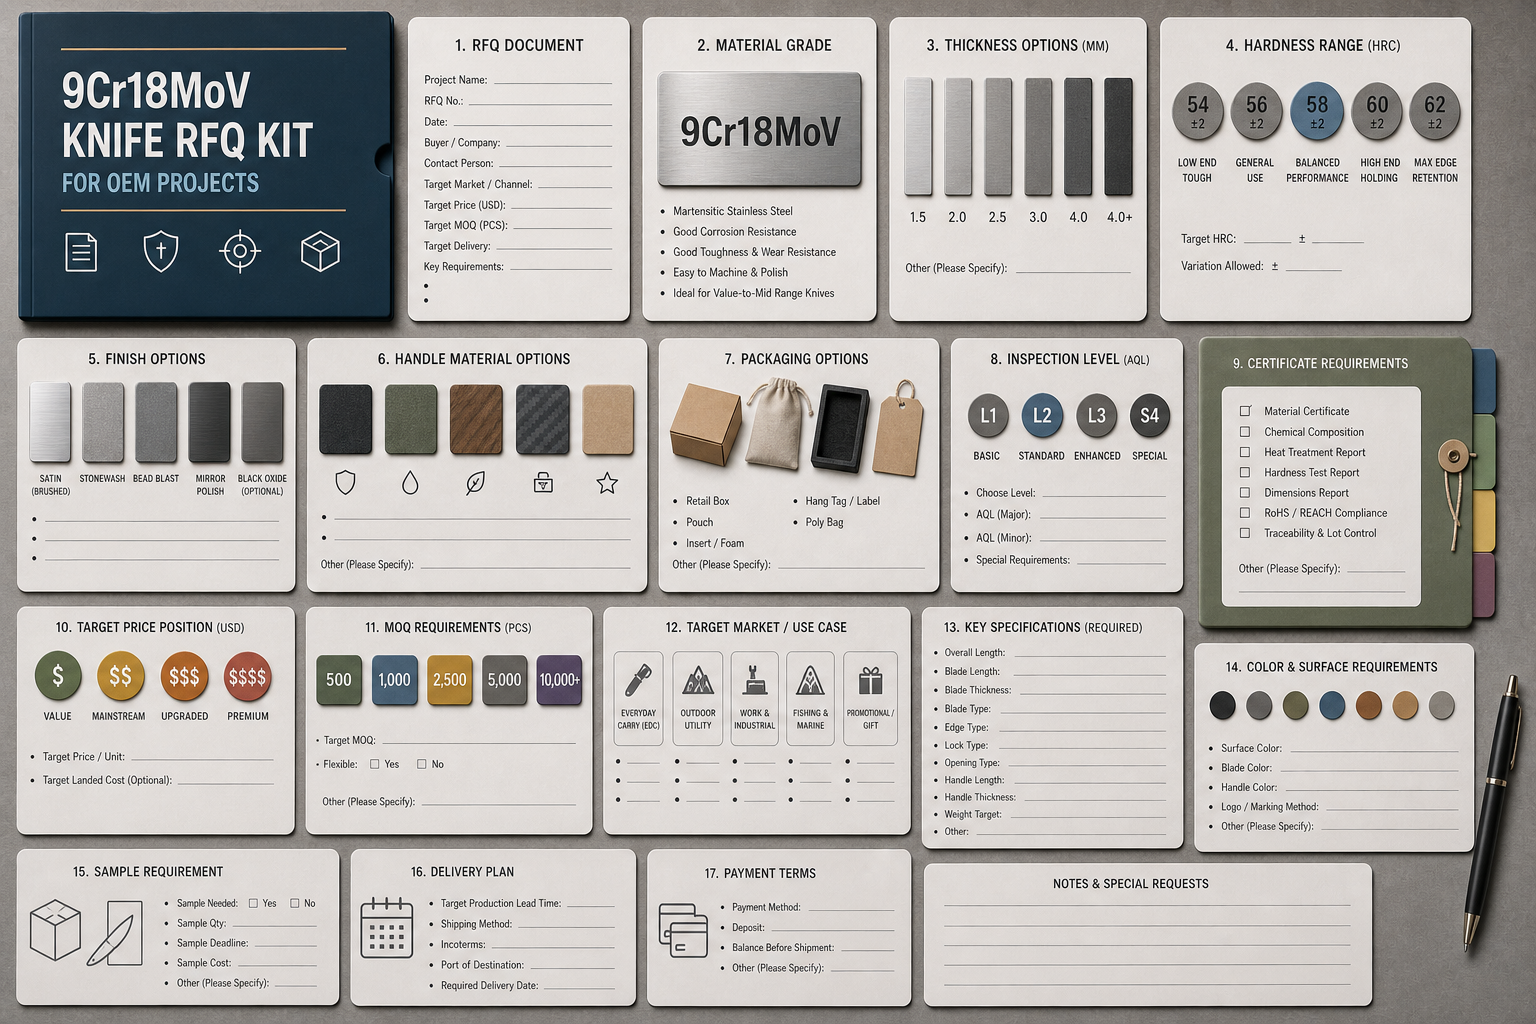Check the Traceability & Lot Control box

tap(1245, 533)
